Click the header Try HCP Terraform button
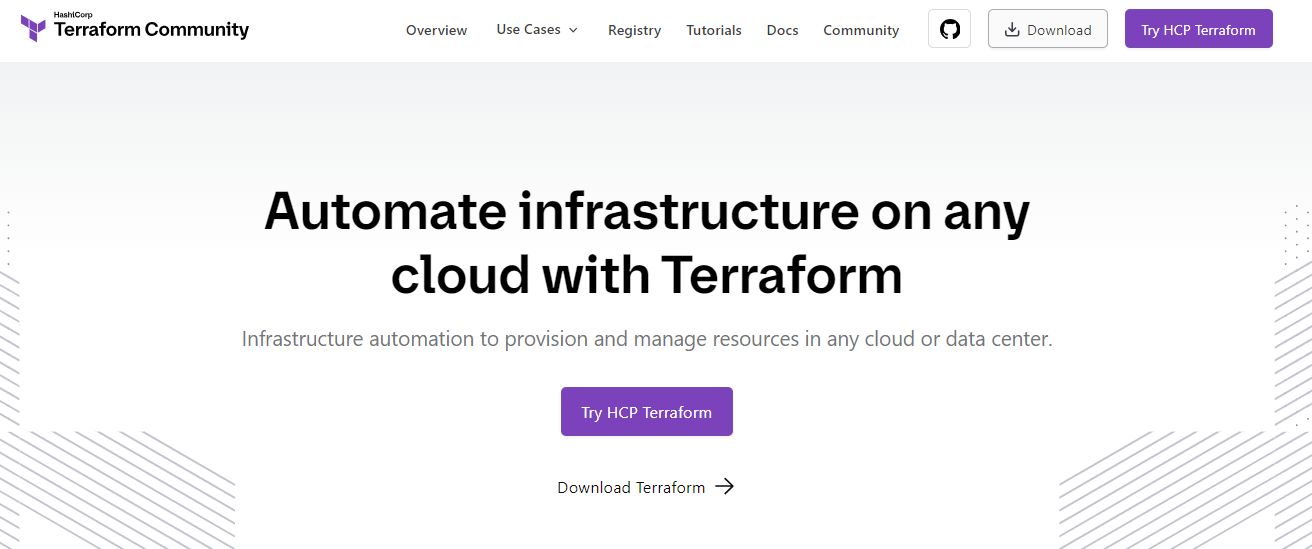 pyautogui.click(x=1198, y=29)
